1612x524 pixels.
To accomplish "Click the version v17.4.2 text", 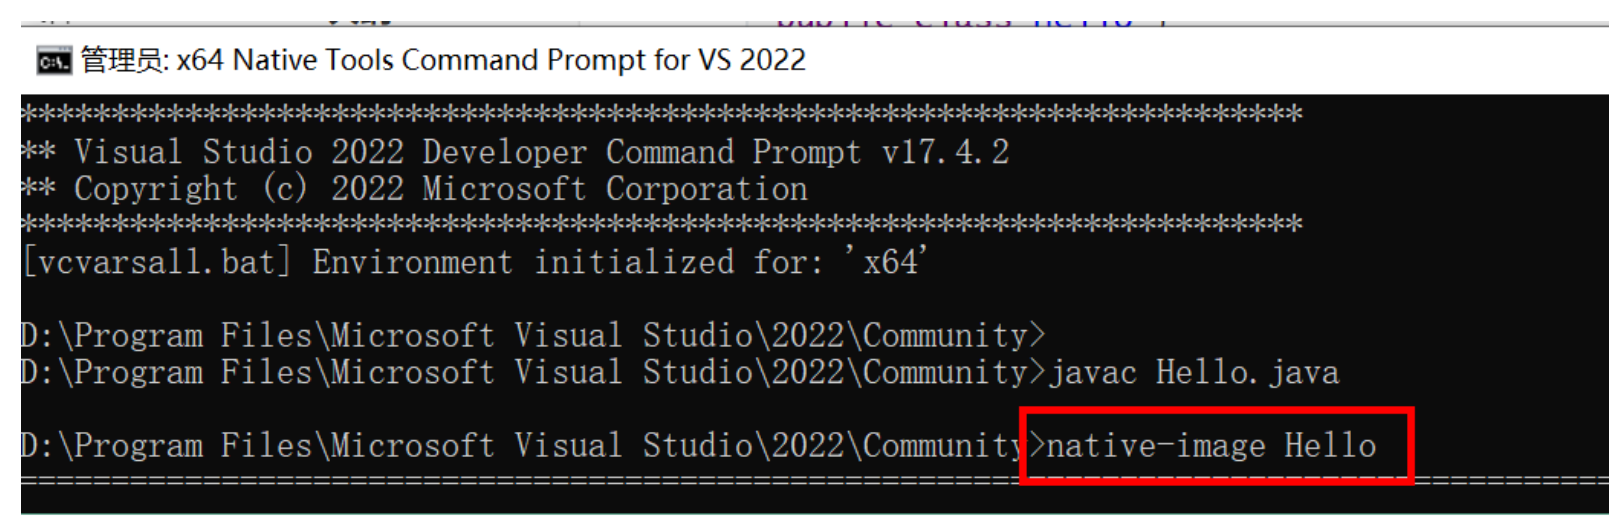I will pos(946,152).
